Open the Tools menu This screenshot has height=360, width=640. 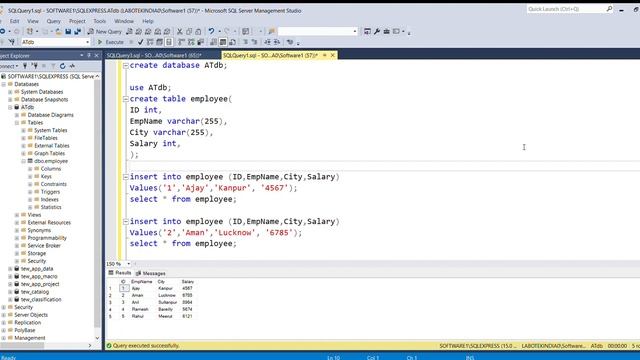pos(100,21)
